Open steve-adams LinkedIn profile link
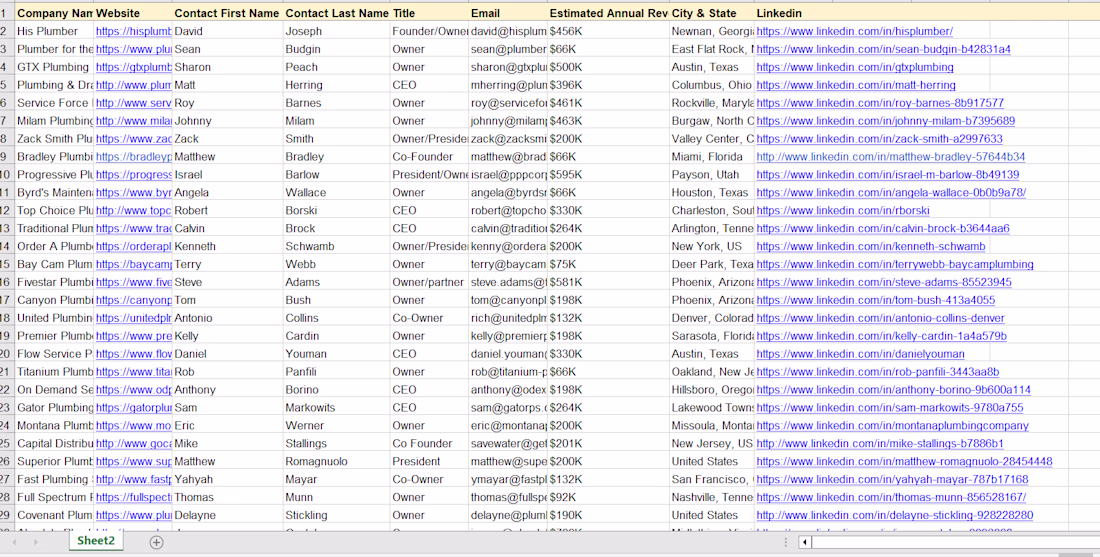The height and width of the screenshot is (557, 1100). pyautogui.click(x=884, y=282)
